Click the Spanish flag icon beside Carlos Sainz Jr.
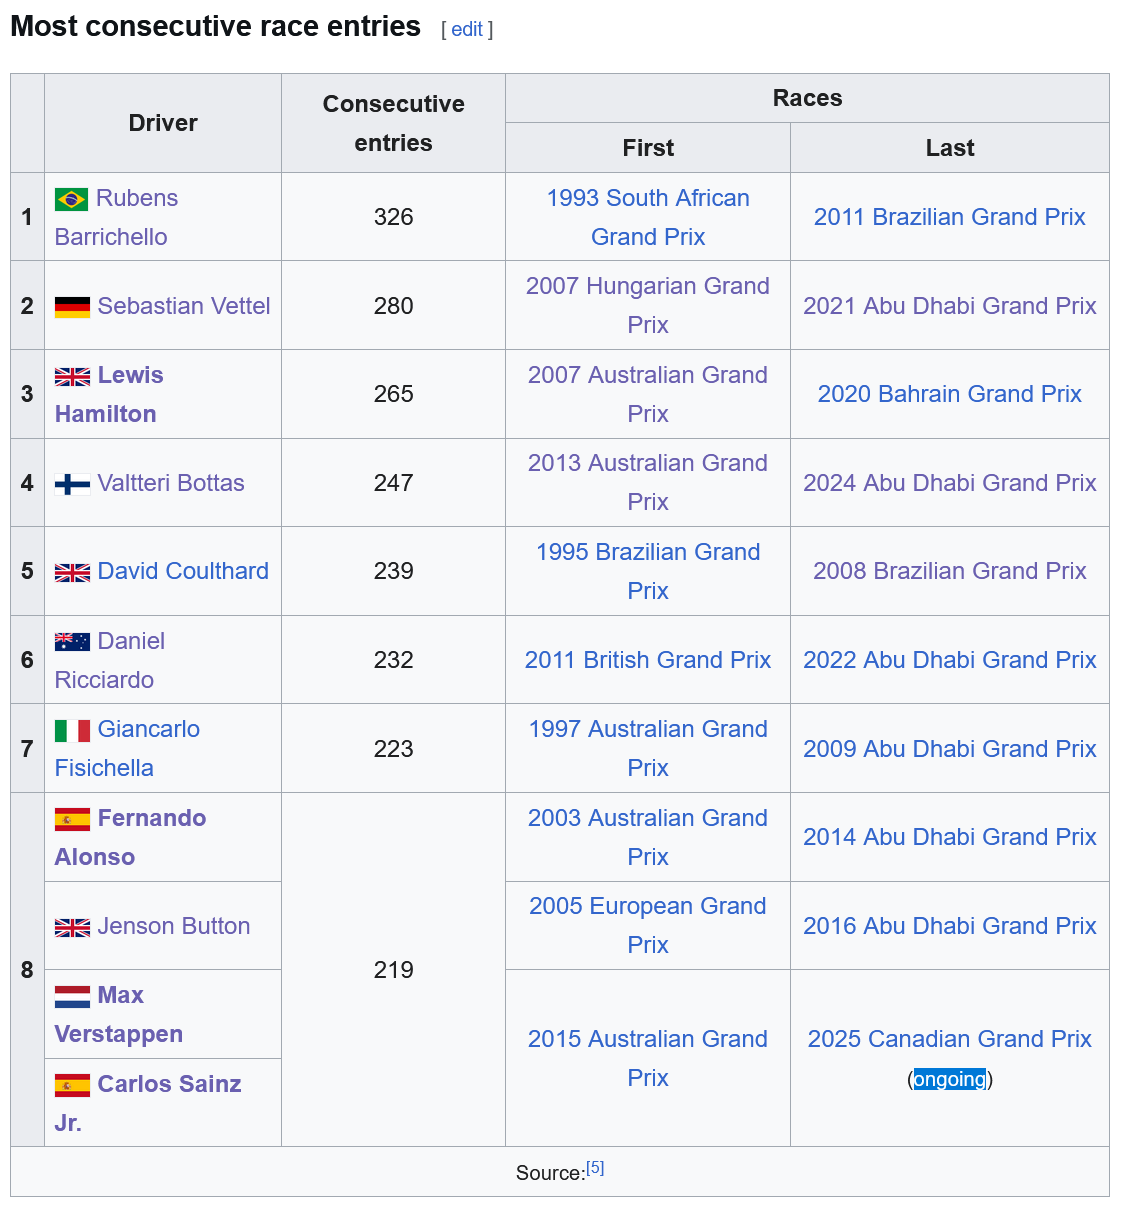 coord(72,1085)
